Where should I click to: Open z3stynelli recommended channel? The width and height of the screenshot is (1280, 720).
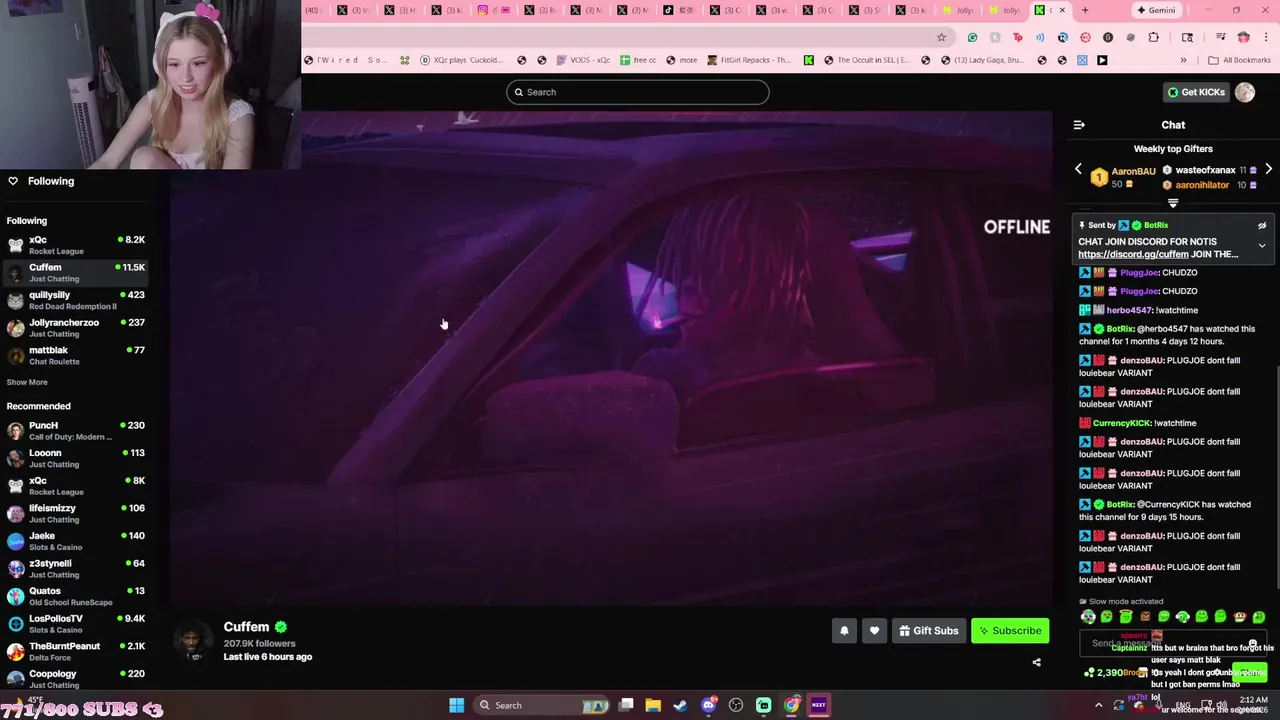[x=76, y=568]
